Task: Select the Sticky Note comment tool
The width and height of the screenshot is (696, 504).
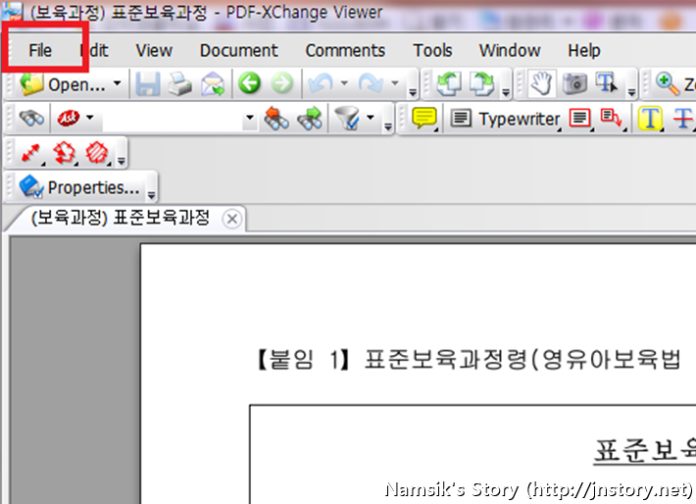Action: pos(425,119)
